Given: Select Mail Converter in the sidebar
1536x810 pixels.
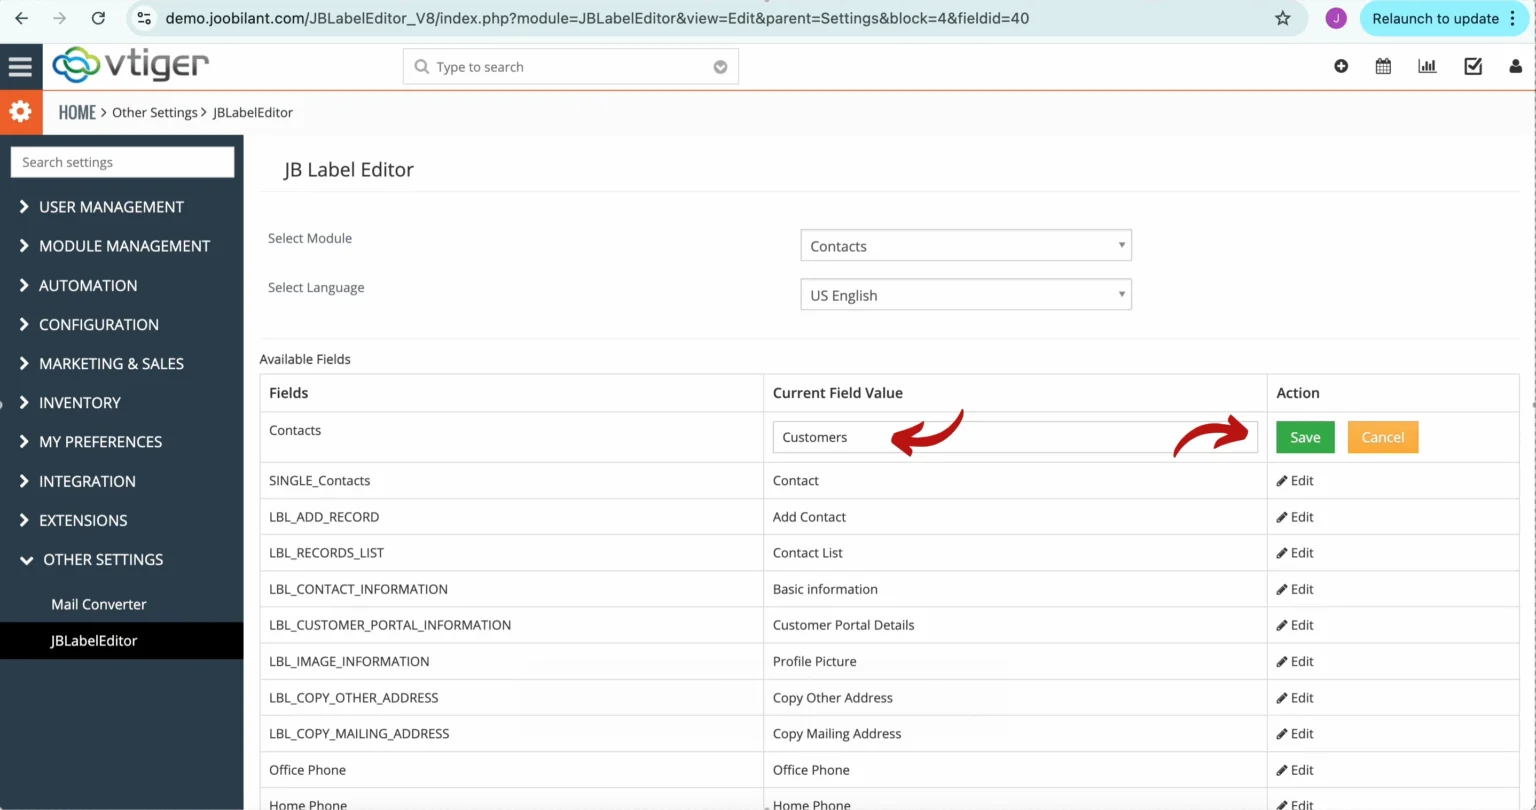Looking at the screenshot, I should click(x=98, y=604).
